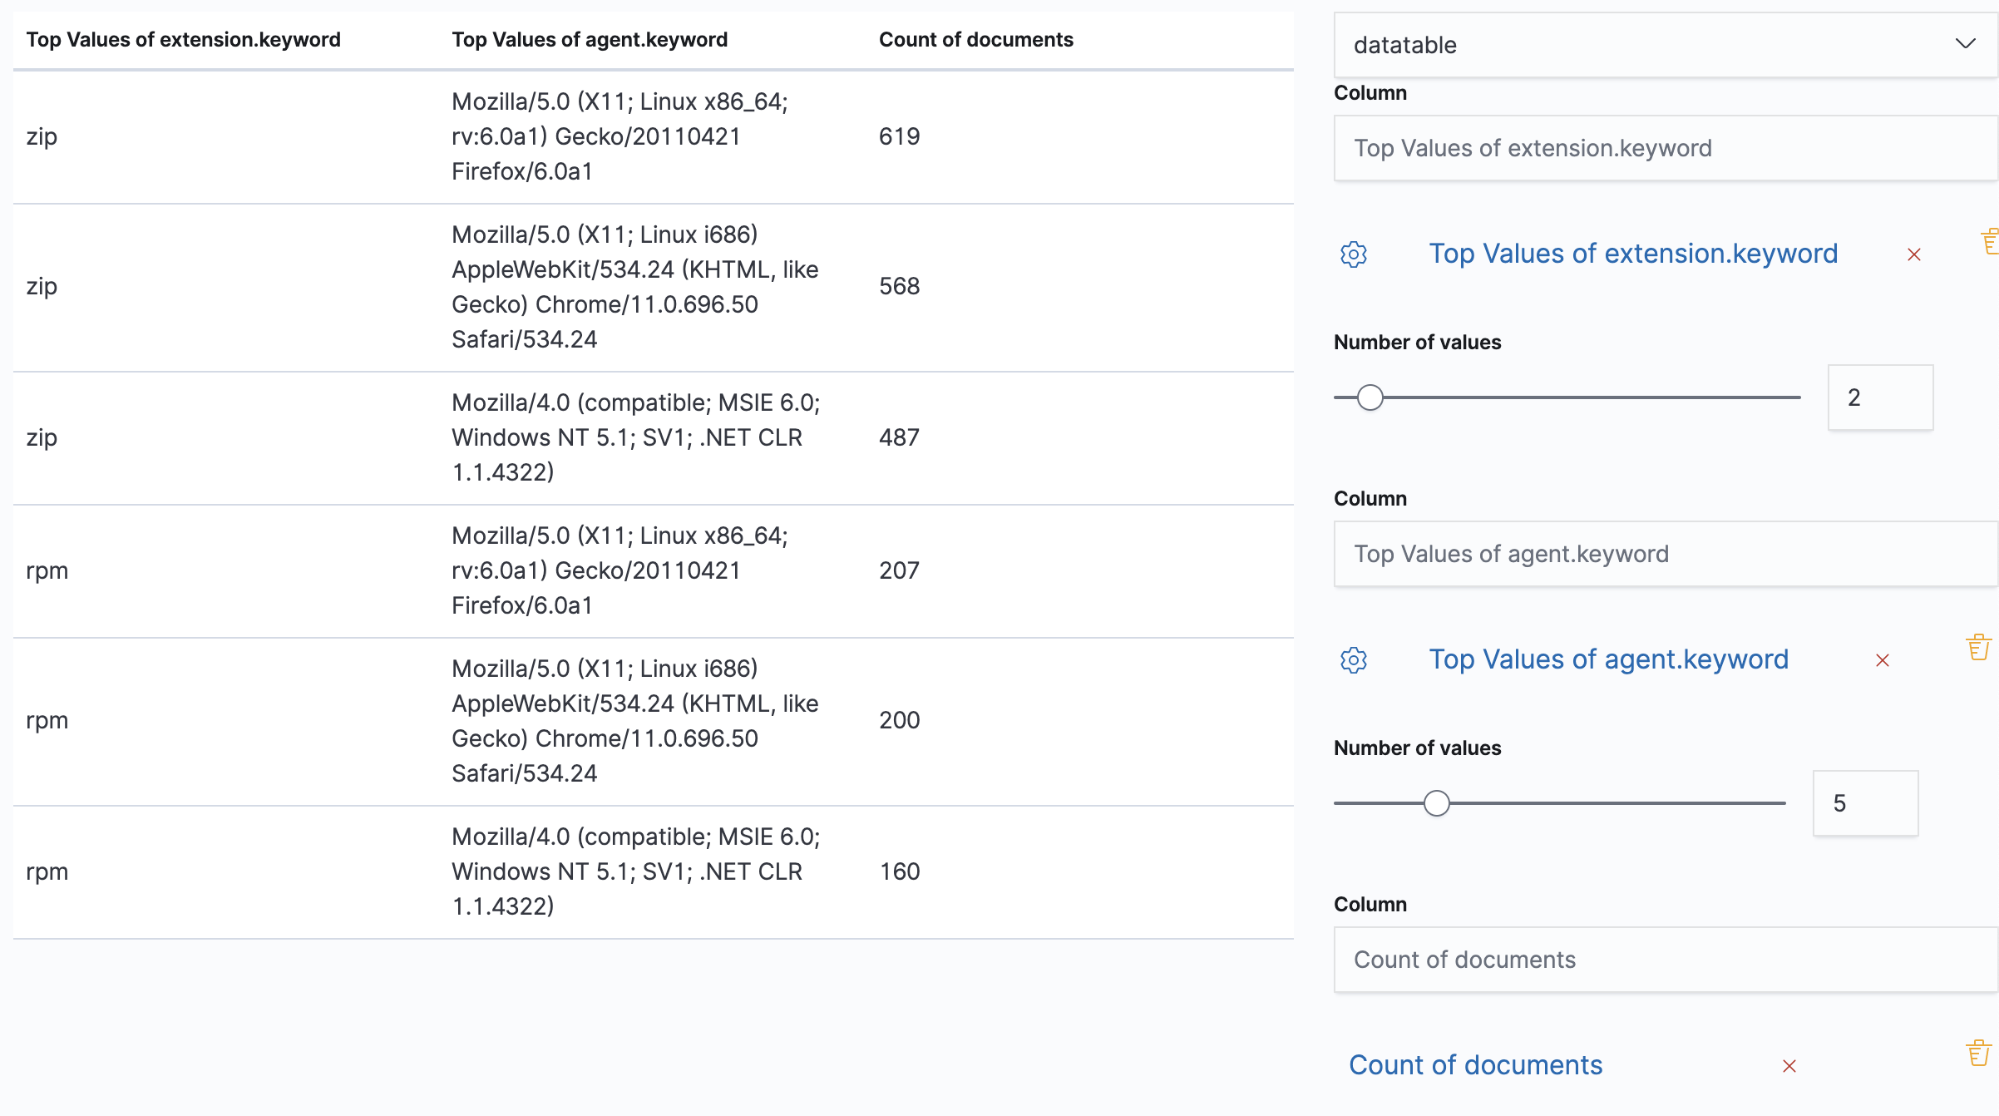Remove agent.keyword configuration with red X
The image size is (1999, 1116).
point(1882,661)
